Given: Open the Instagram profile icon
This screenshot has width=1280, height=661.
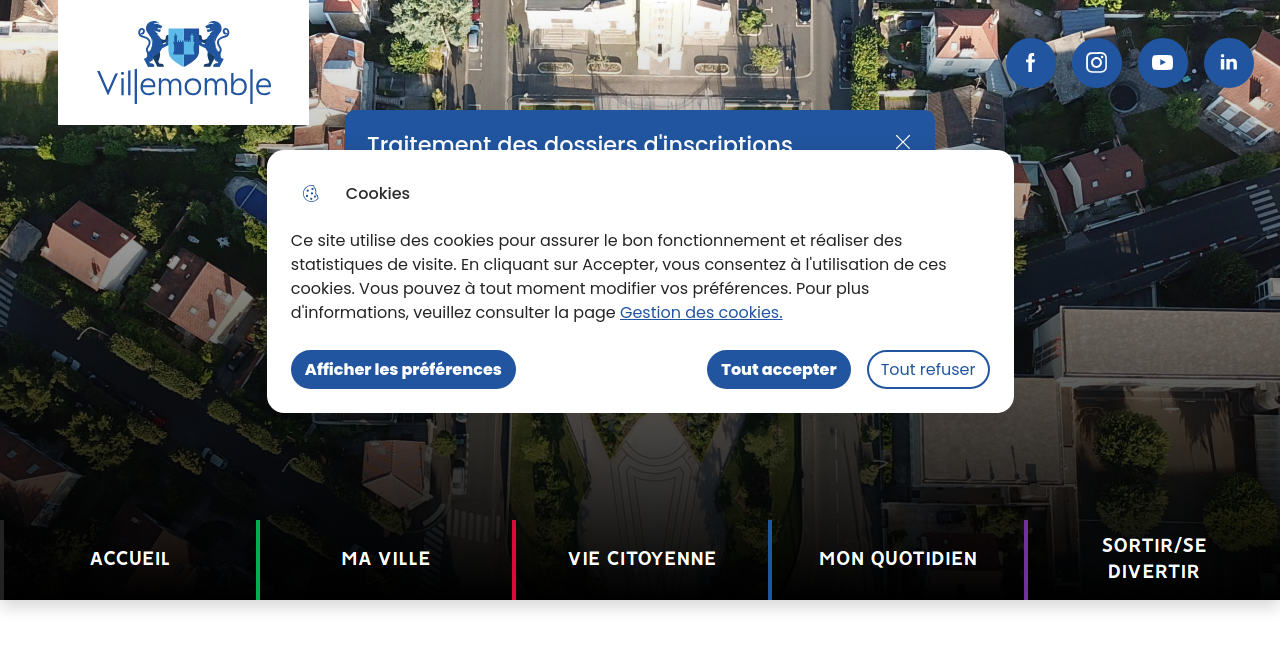Looking at the screenshot, I should [x=1096, y=63].
